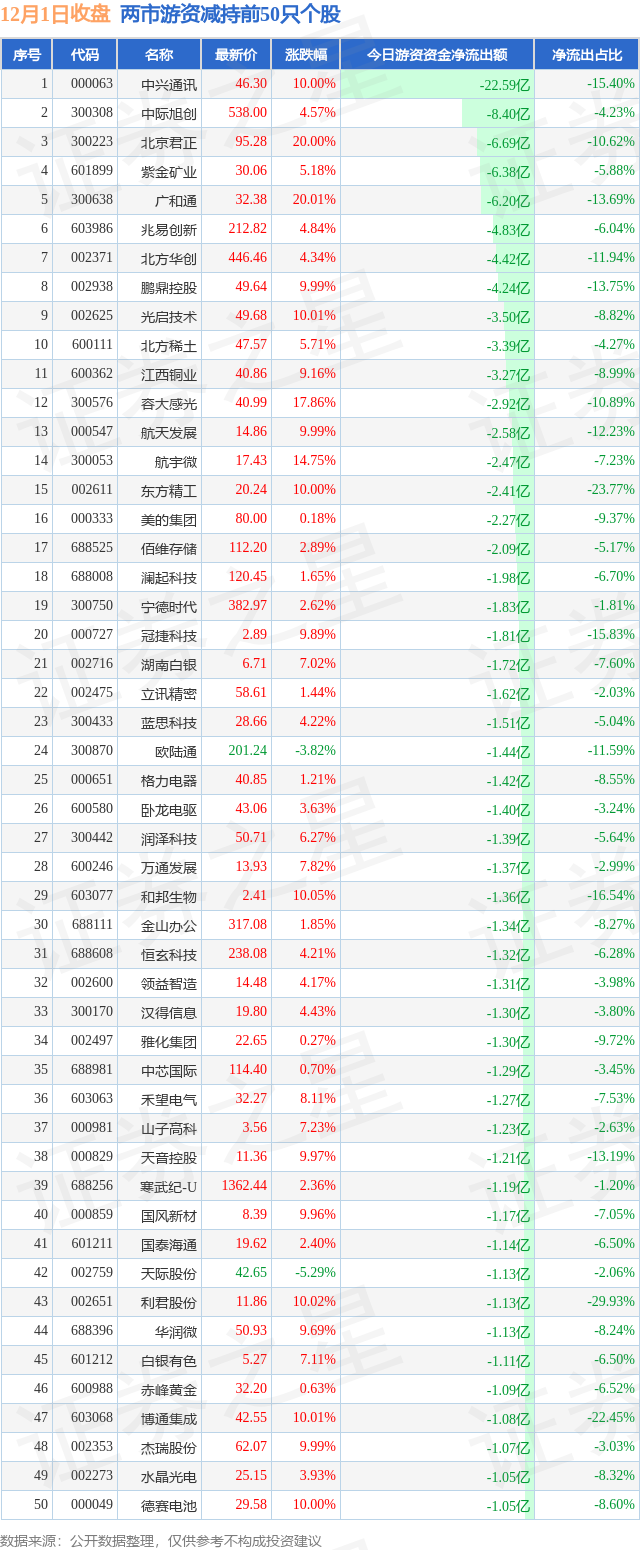Click stock code 603986
640x1550 pixels.
coord(92,229)
